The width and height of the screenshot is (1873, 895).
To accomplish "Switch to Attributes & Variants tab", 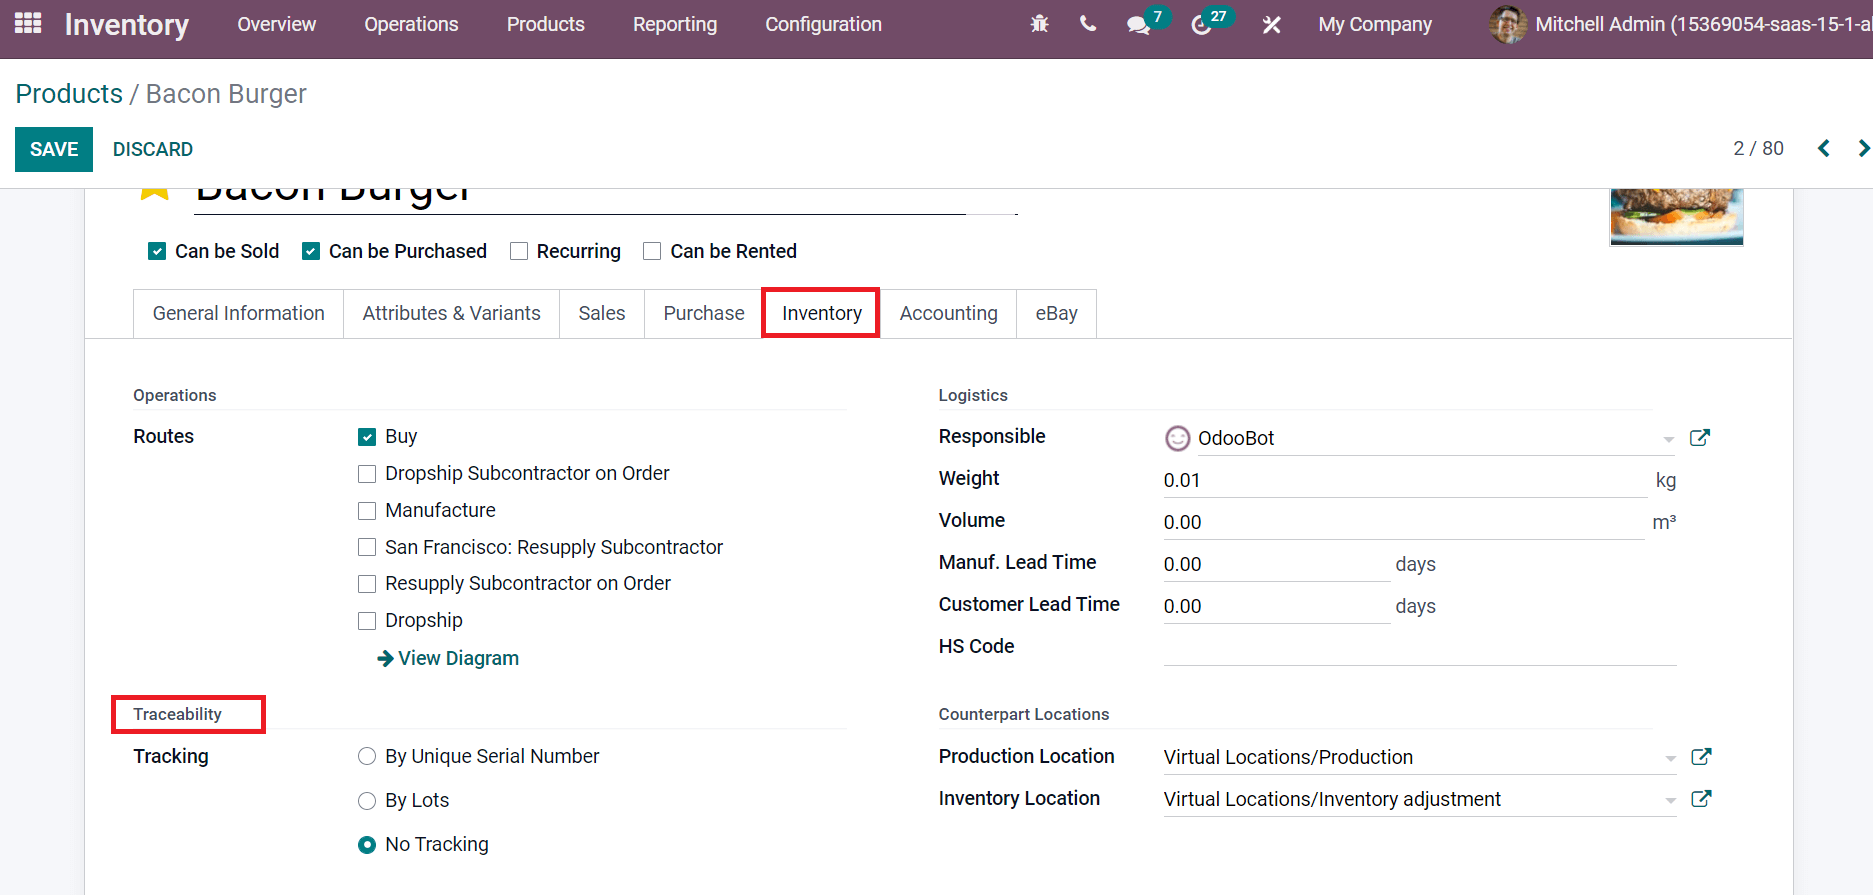I will coord(451,313).
